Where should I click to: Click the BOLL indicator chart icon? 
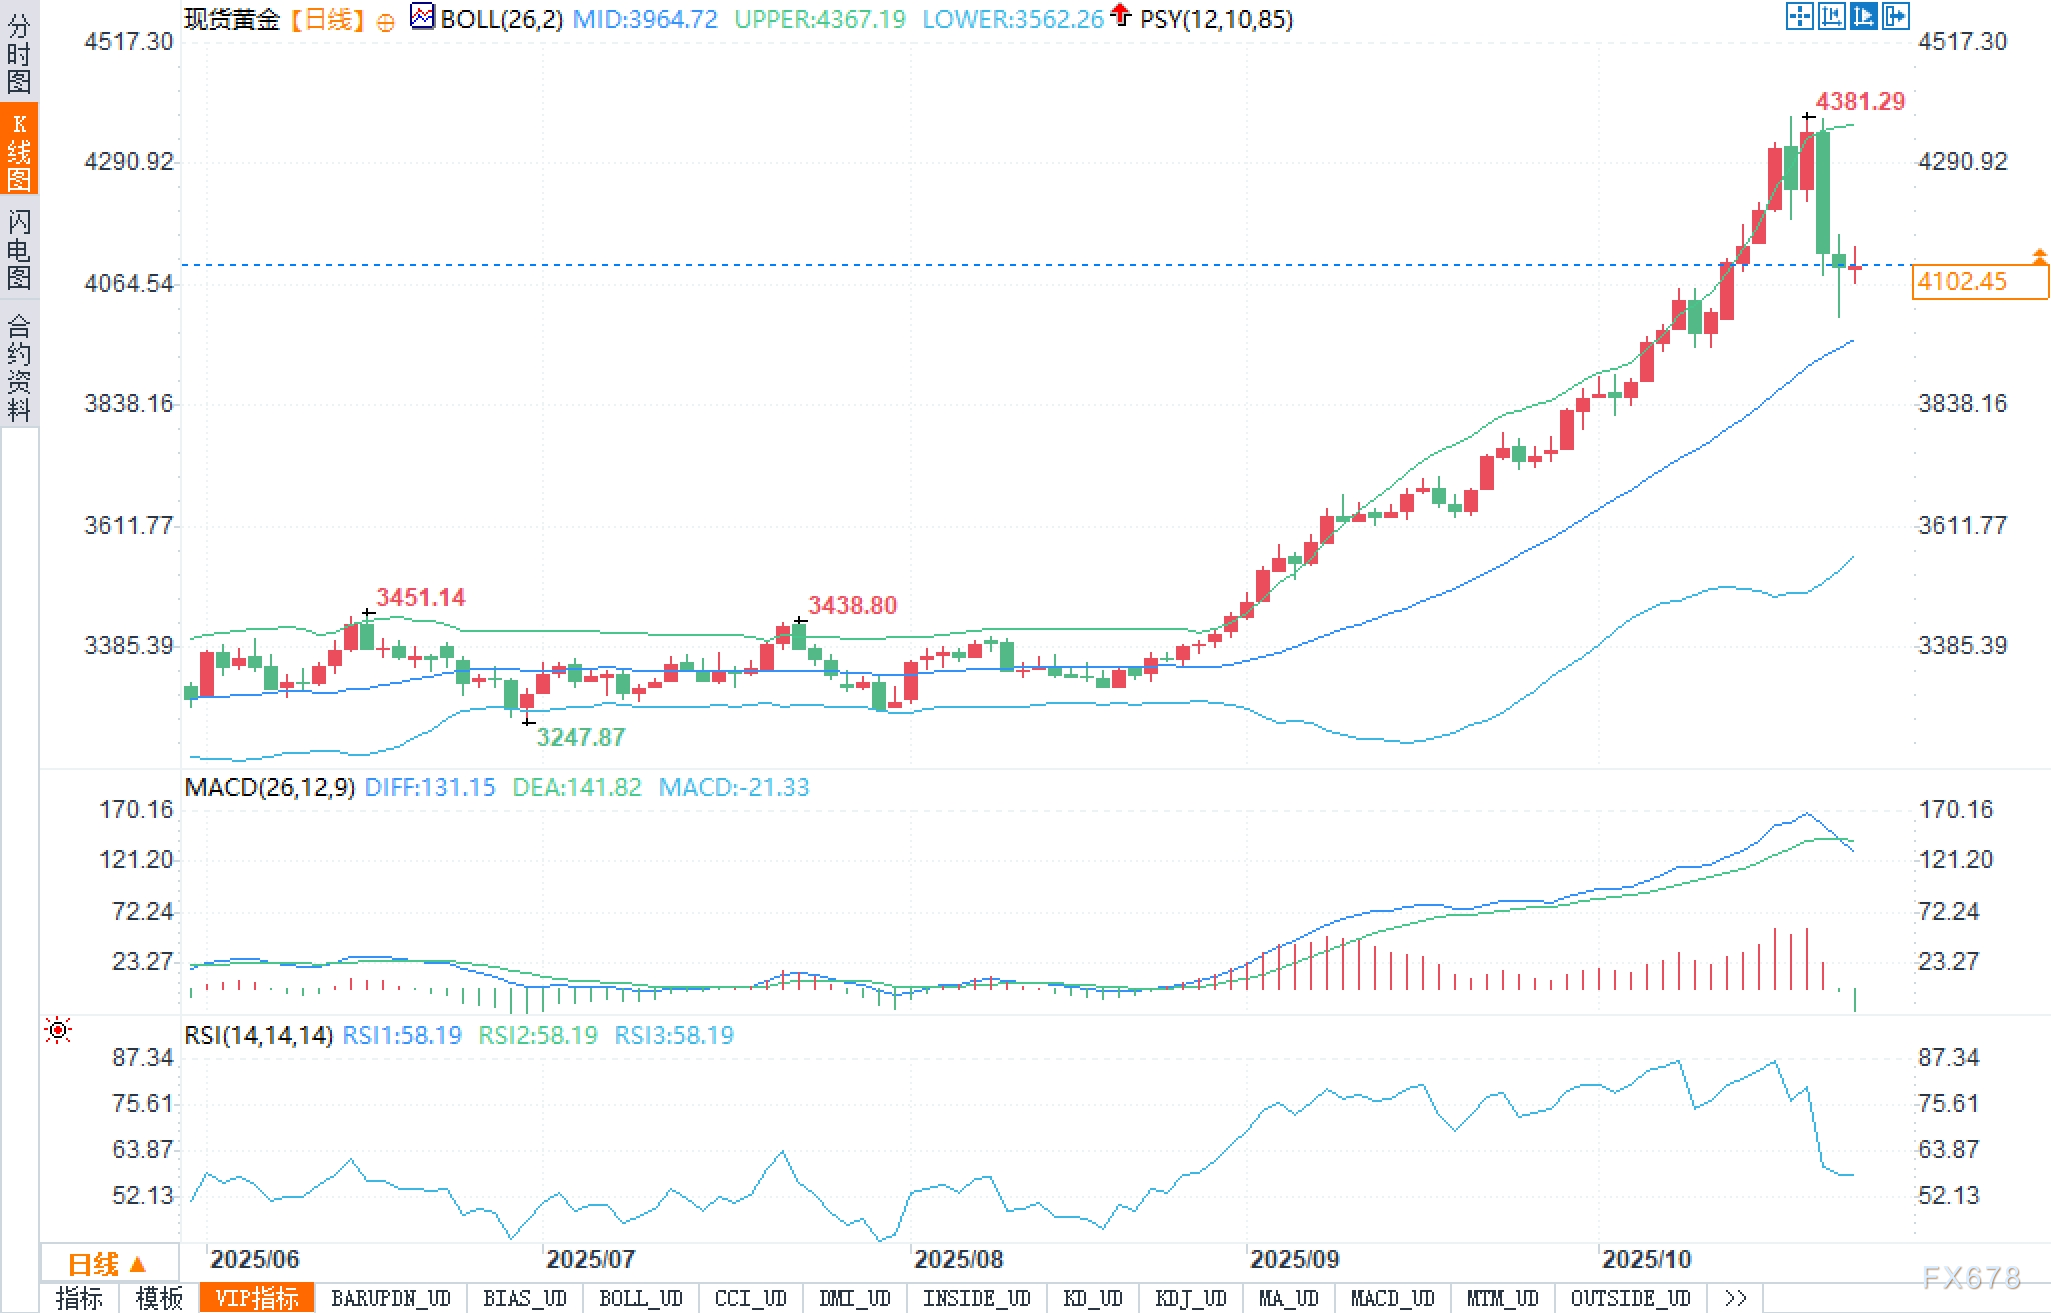click(422, 17)
